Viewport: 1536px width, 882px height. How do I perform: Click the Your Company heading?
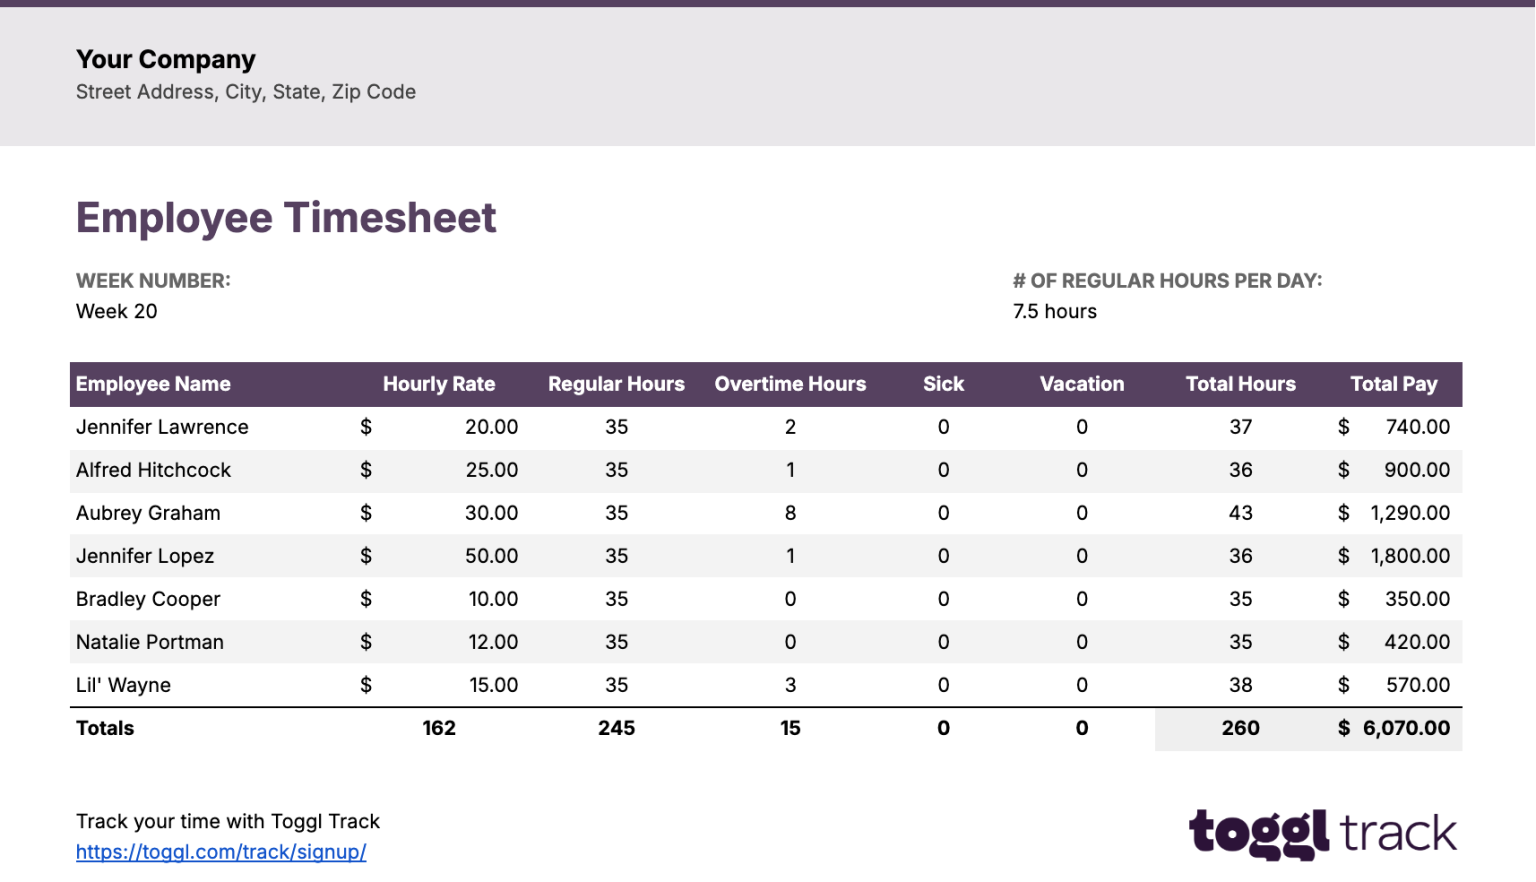165,59
